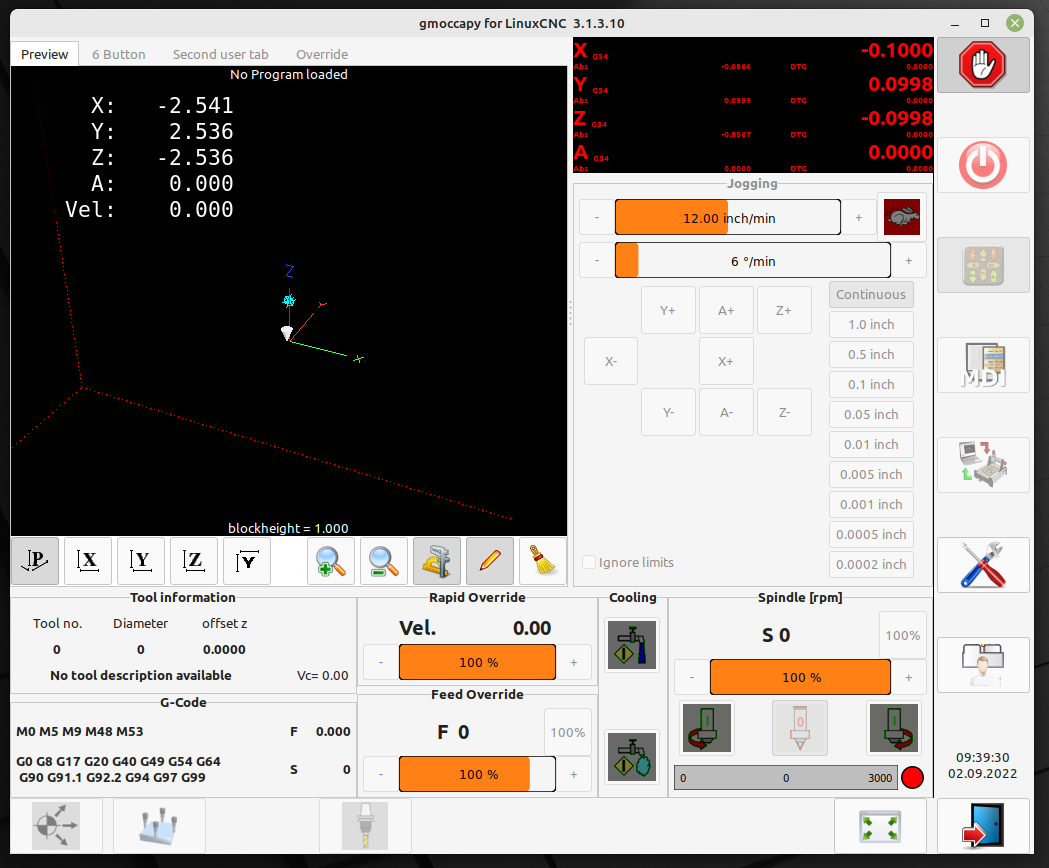The image size is (1049, 868).
Task: Open tool change options icon
Action: (x=365, y=826)
